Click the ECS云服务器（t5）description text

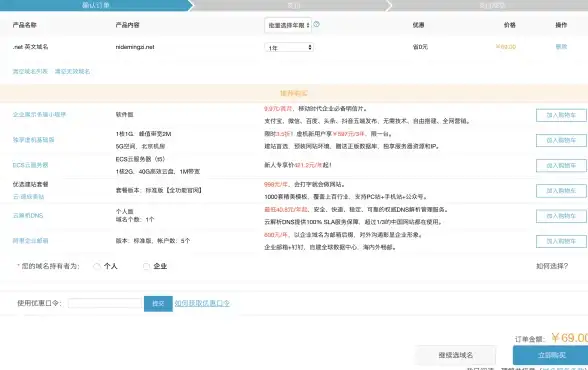click(140, 159)
